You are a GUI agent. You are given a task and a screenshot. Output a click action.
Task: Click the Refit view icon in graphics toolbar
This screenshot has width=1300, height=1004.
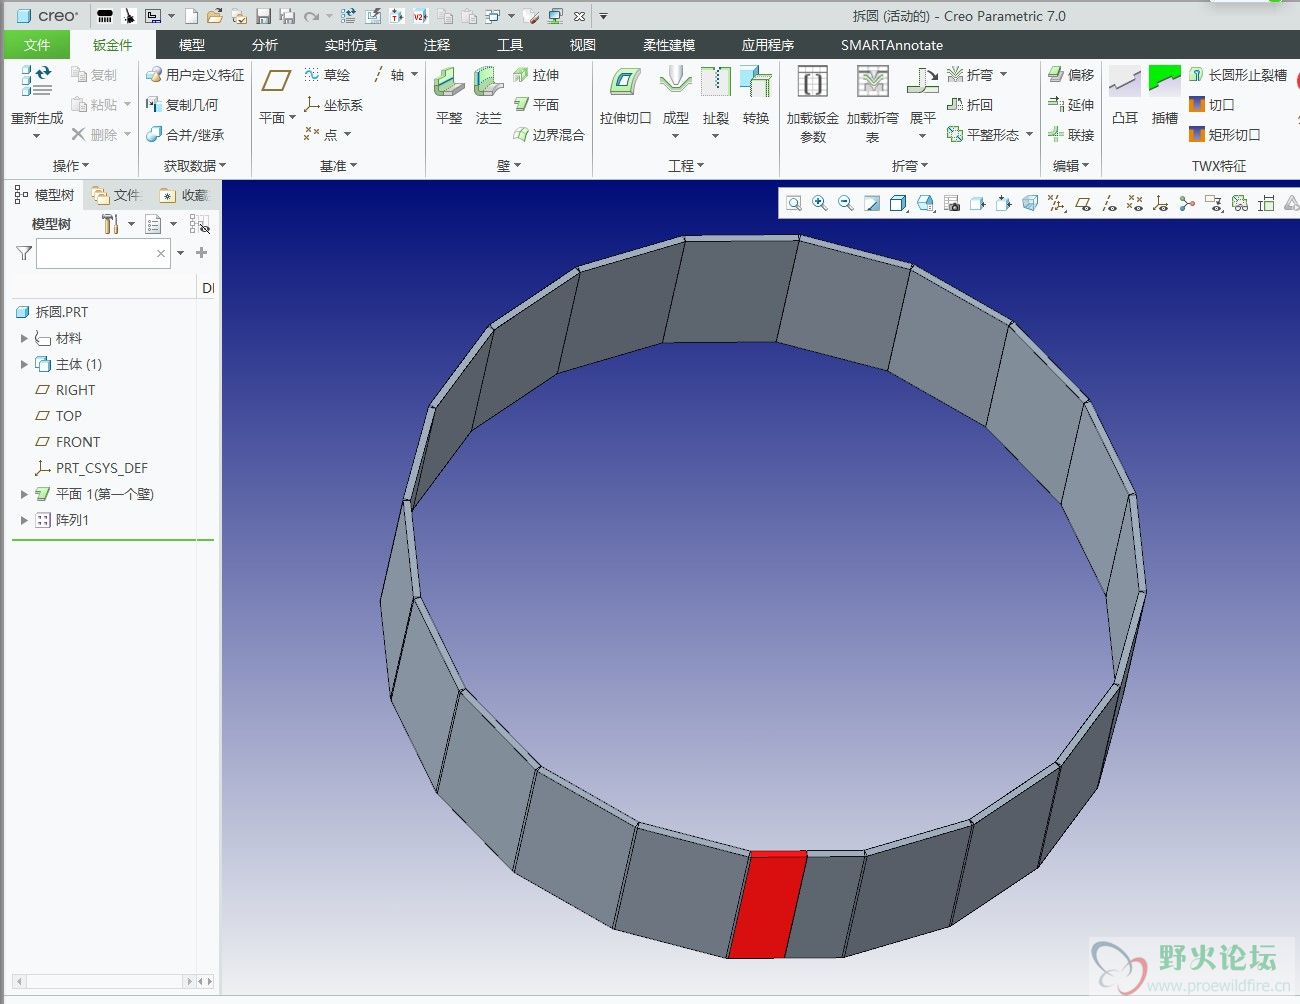[x=794, y=203]
